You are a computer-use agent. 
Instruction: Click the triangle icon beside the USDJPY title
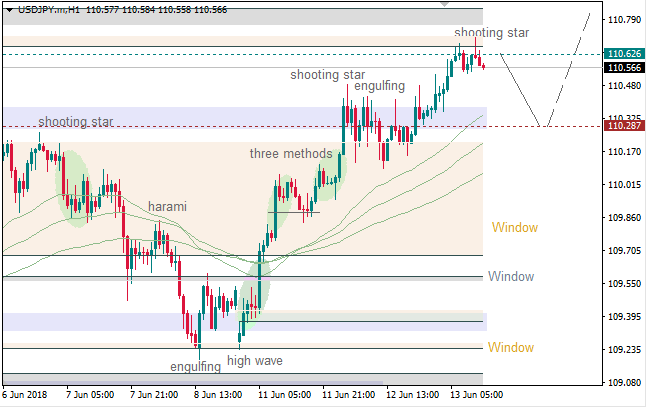tap(9, 9)
